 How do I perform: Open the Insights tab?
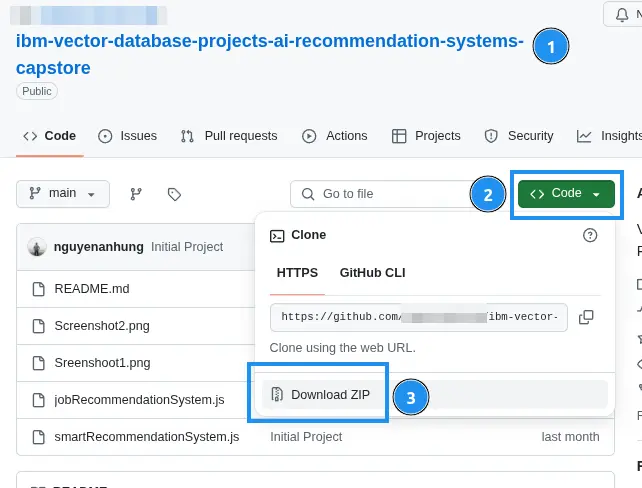click(x=609, y=136)
